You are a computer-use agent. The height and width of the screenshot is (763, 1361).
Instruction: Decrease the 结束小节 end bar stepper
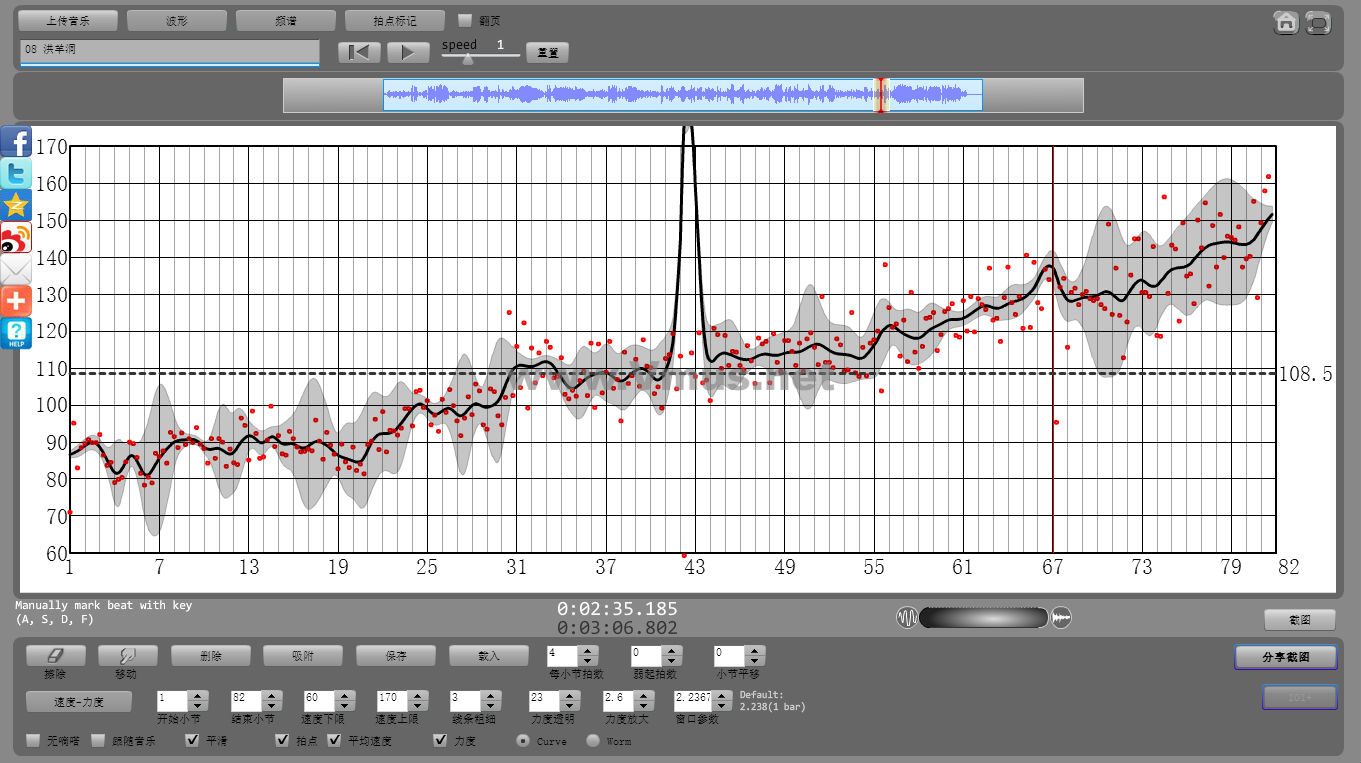click(271, 706)
